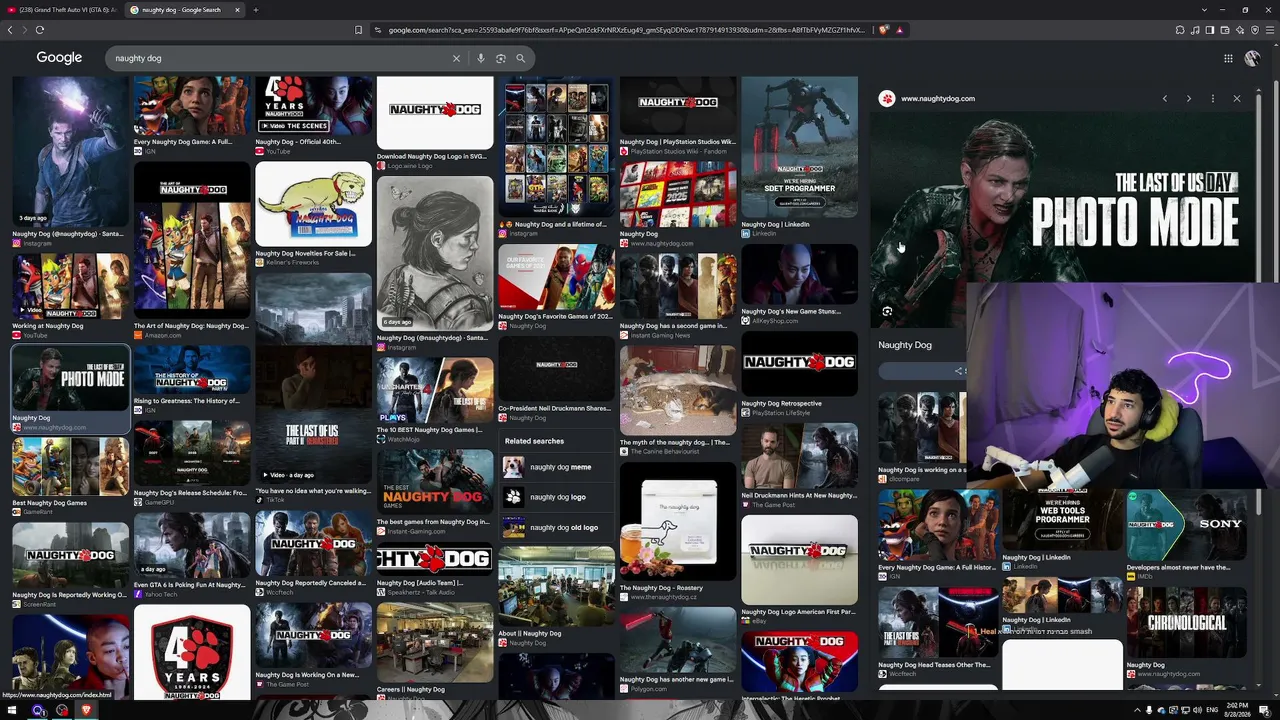Show the next image in the preview panel

[x=1188, y=98]
